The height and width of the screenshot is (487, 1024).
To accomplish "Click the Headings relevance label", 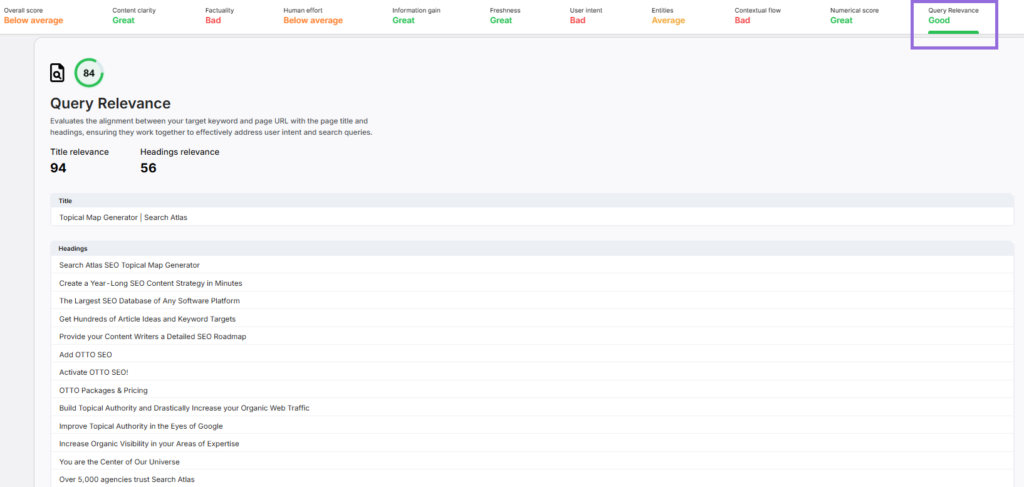I will (180, 152).
